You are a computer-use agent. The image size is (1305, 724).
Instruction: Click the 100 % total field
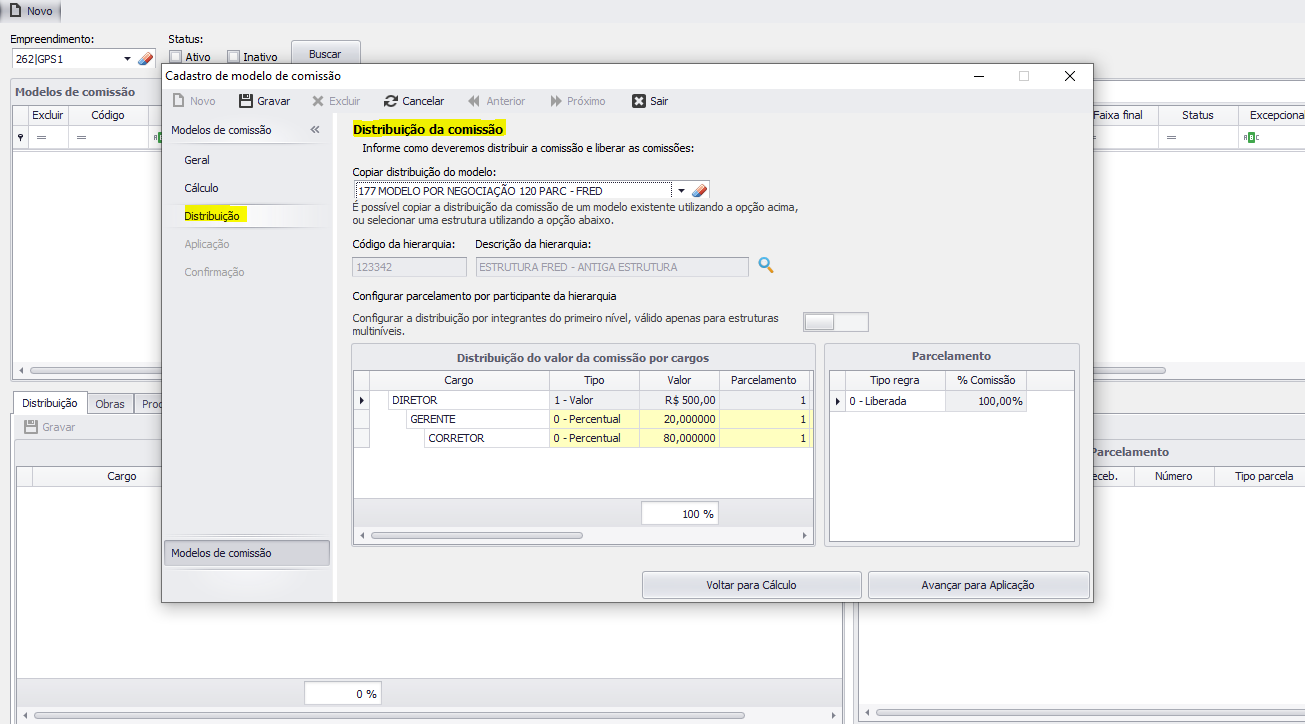point(679,513)
